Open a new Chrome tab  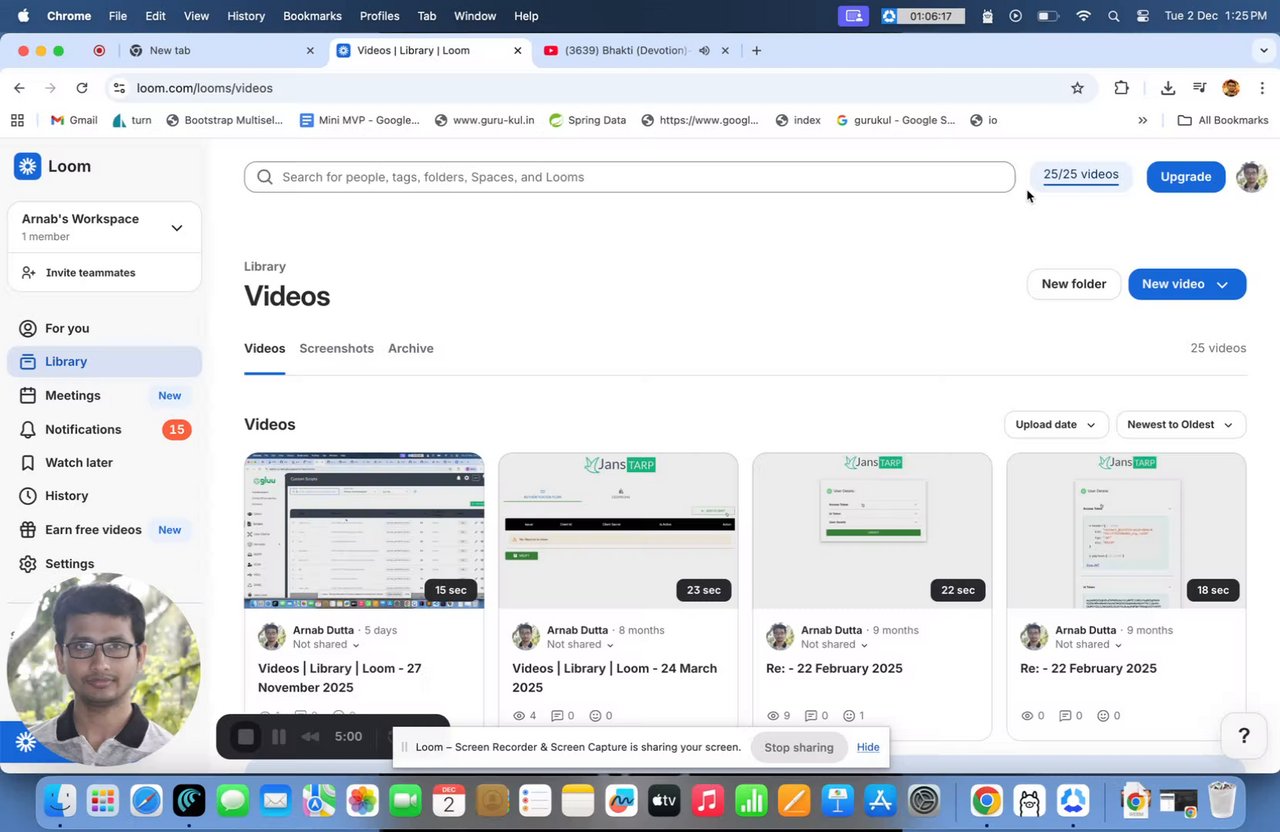click(x=756, y=50)
